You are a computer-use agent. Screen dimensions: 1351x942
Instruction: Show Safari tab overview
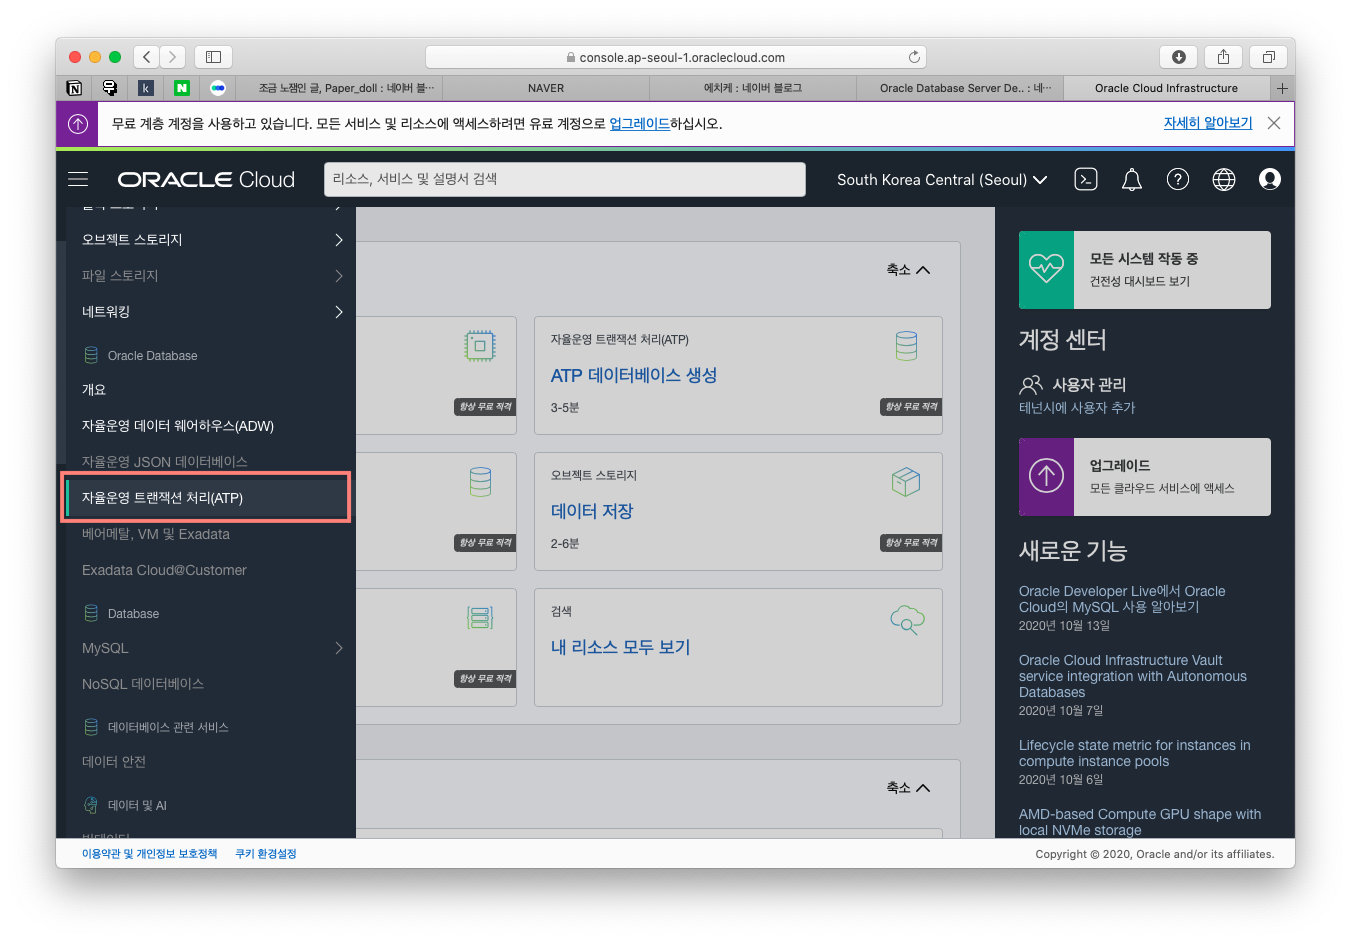click(1268, 57)
